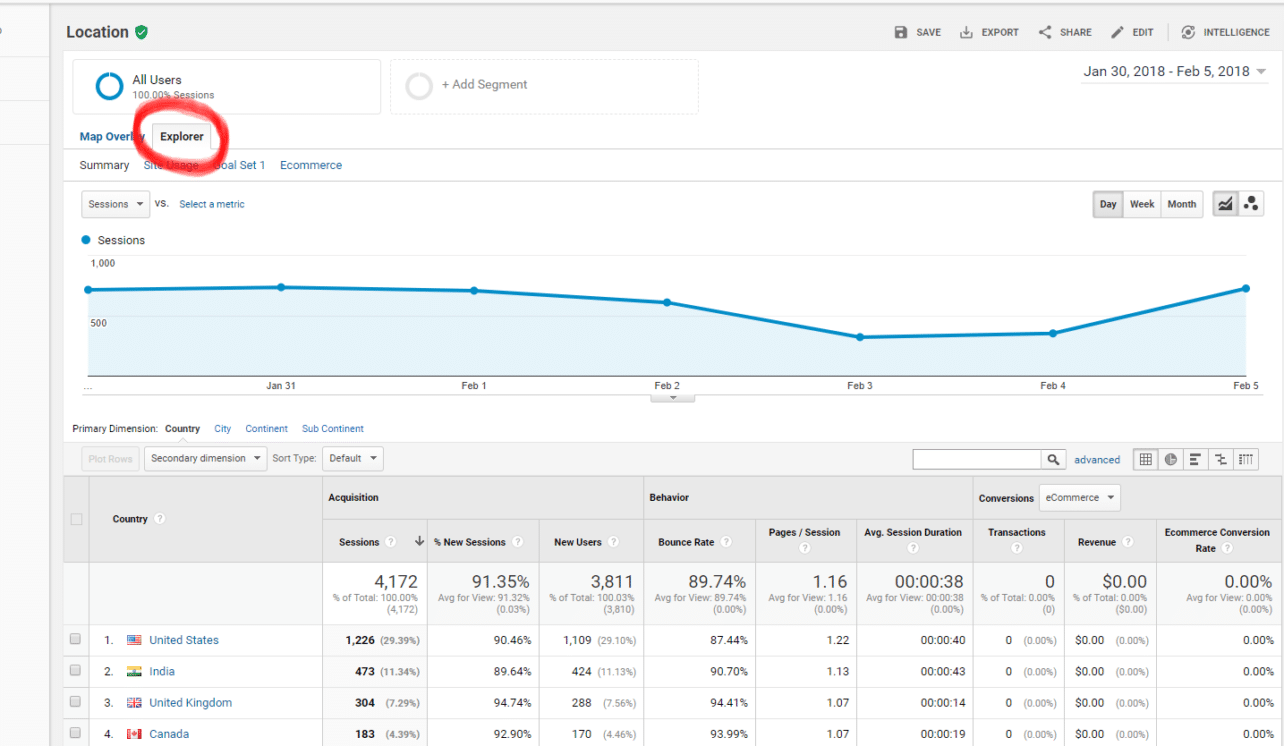The height and width of the screenshot is (746, 1284).
Task: Open the Secondary dimension dropdown
Action: click(205, 458)
